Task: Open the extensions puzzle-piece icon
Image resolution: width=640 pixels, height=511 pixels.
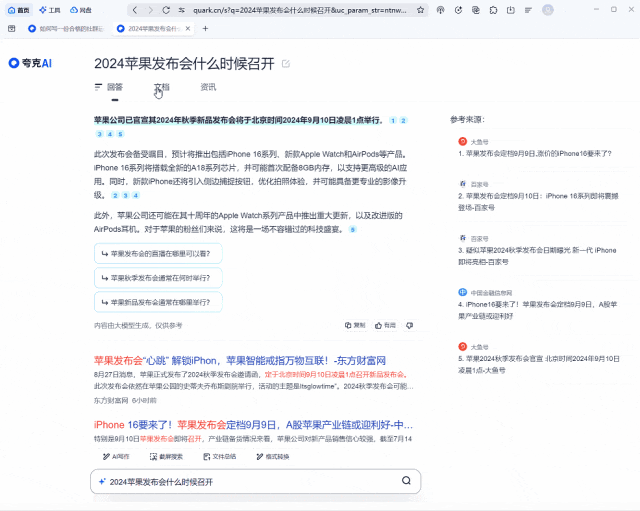Action: click(x=493, y=10)
